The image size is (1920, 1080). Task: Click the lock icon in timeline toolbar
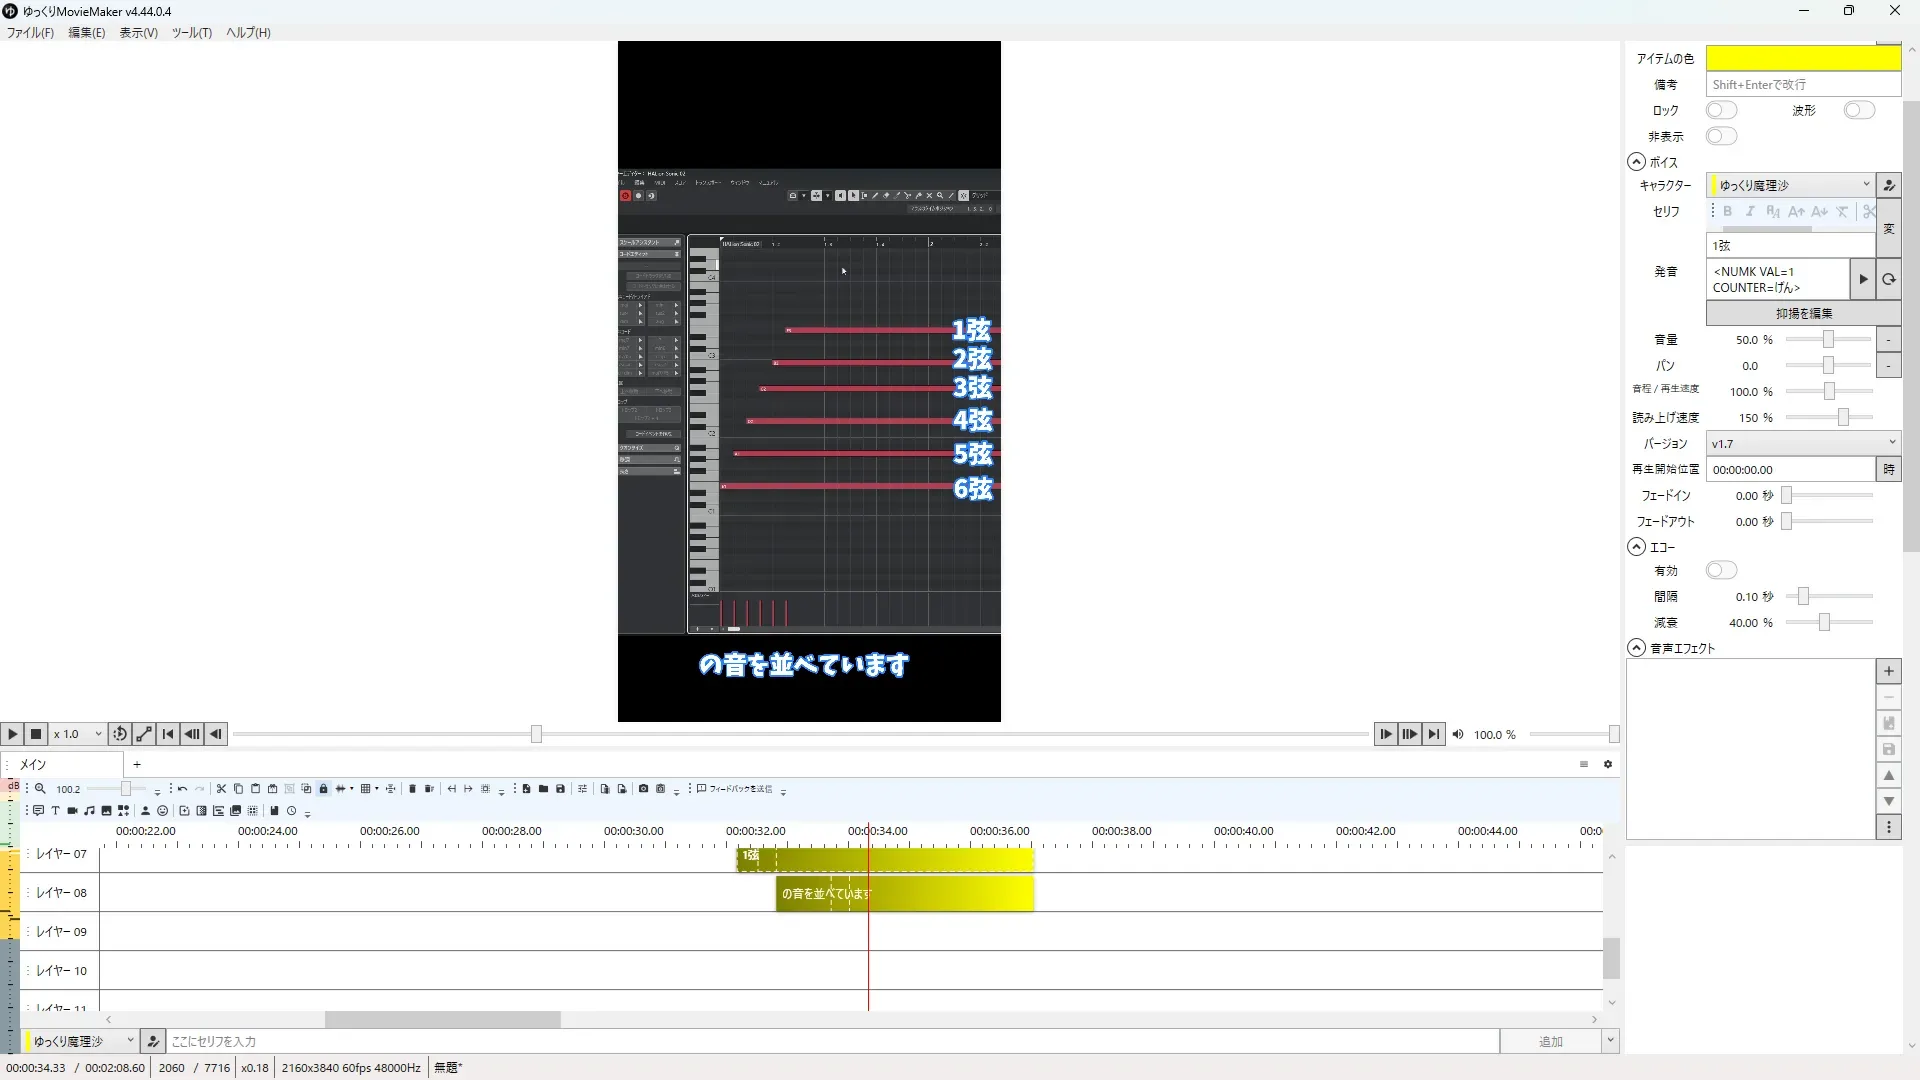pos(323,789)
